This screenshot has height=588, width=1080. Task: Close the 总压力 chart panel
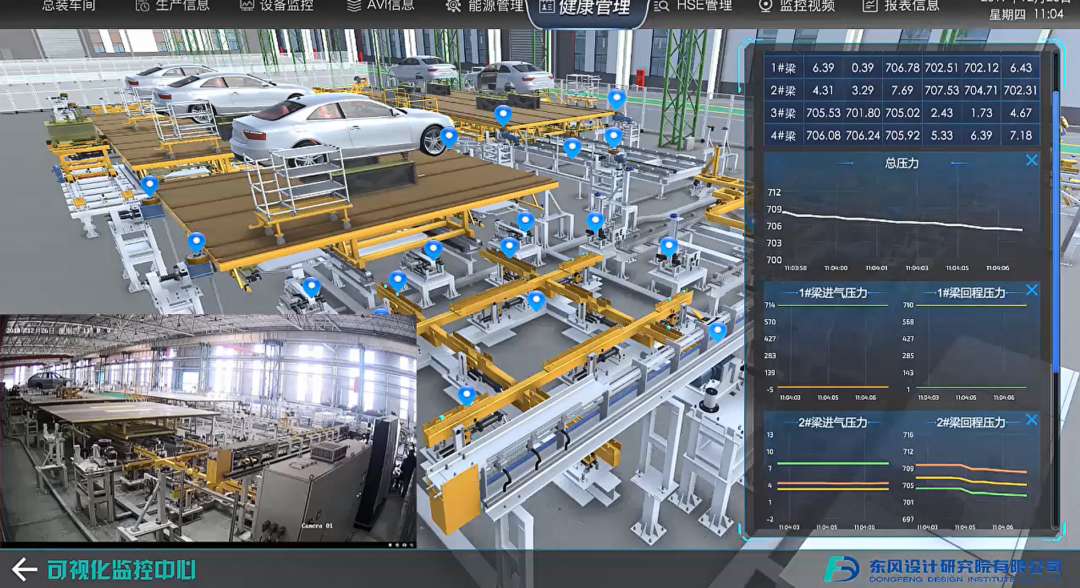pos(1032,160)
